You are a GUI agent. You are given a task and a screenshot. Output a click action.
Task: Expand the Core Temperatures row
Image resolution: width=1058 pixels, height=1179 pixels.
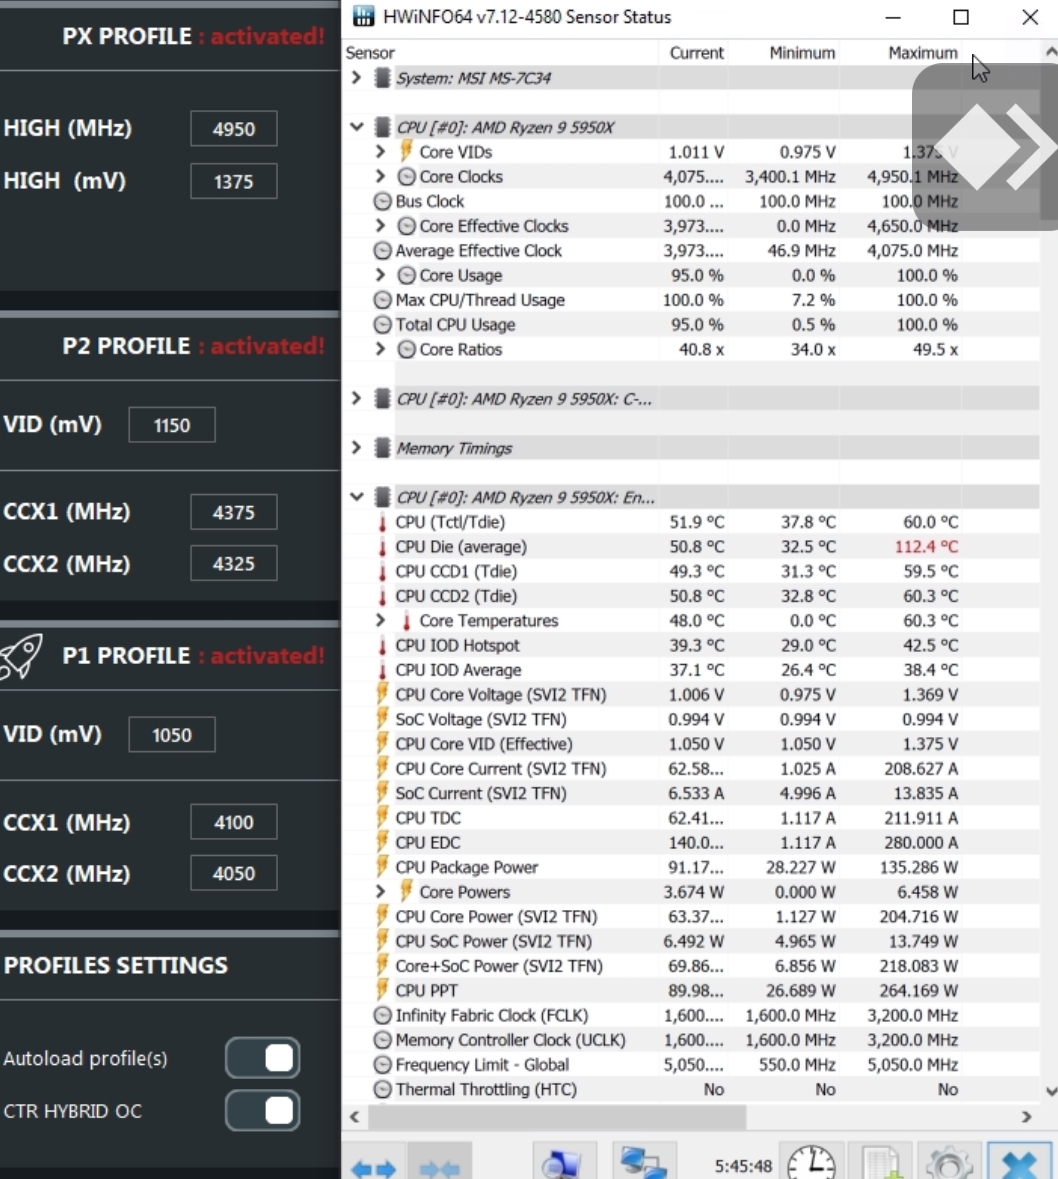[x=380, y=621]
